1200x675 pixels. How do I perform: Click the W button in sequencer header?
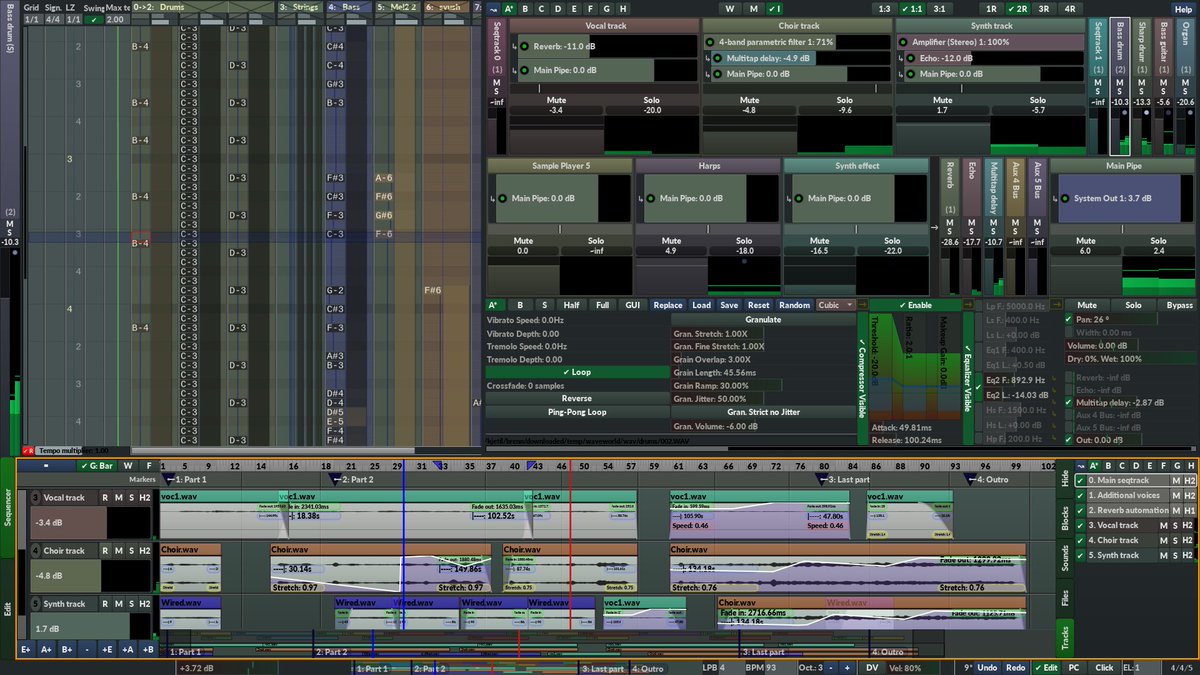pyautogui.click(x=129, y=465)
